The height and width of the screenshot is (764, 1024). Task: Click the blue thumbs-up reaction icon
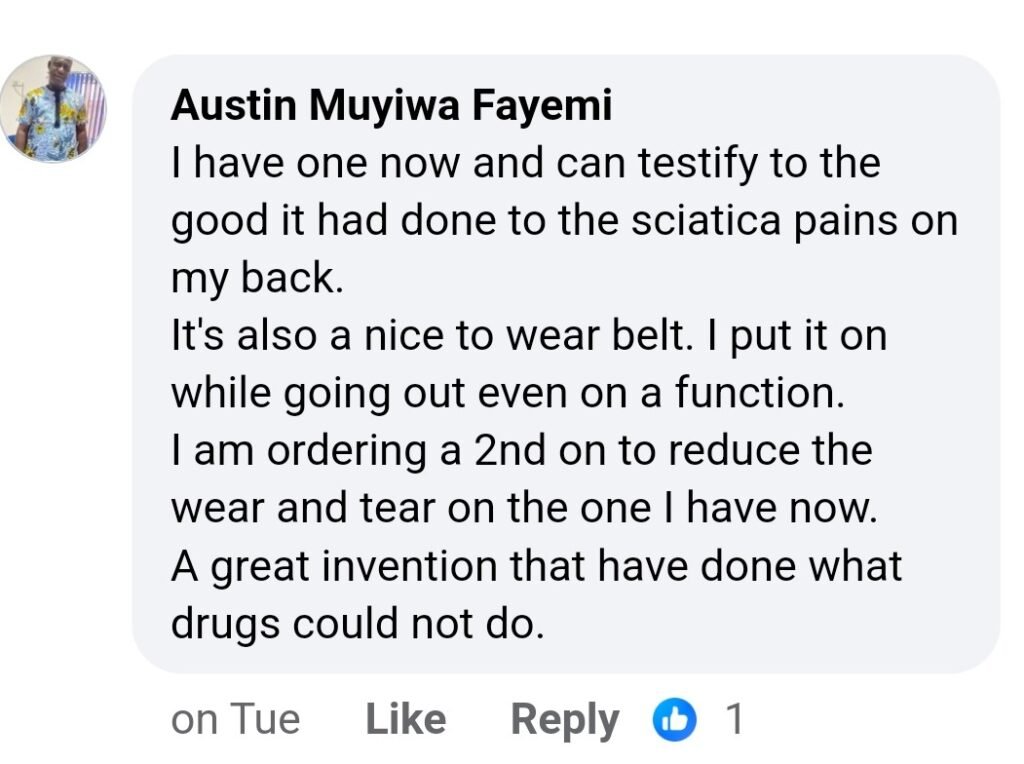[674, 719]
